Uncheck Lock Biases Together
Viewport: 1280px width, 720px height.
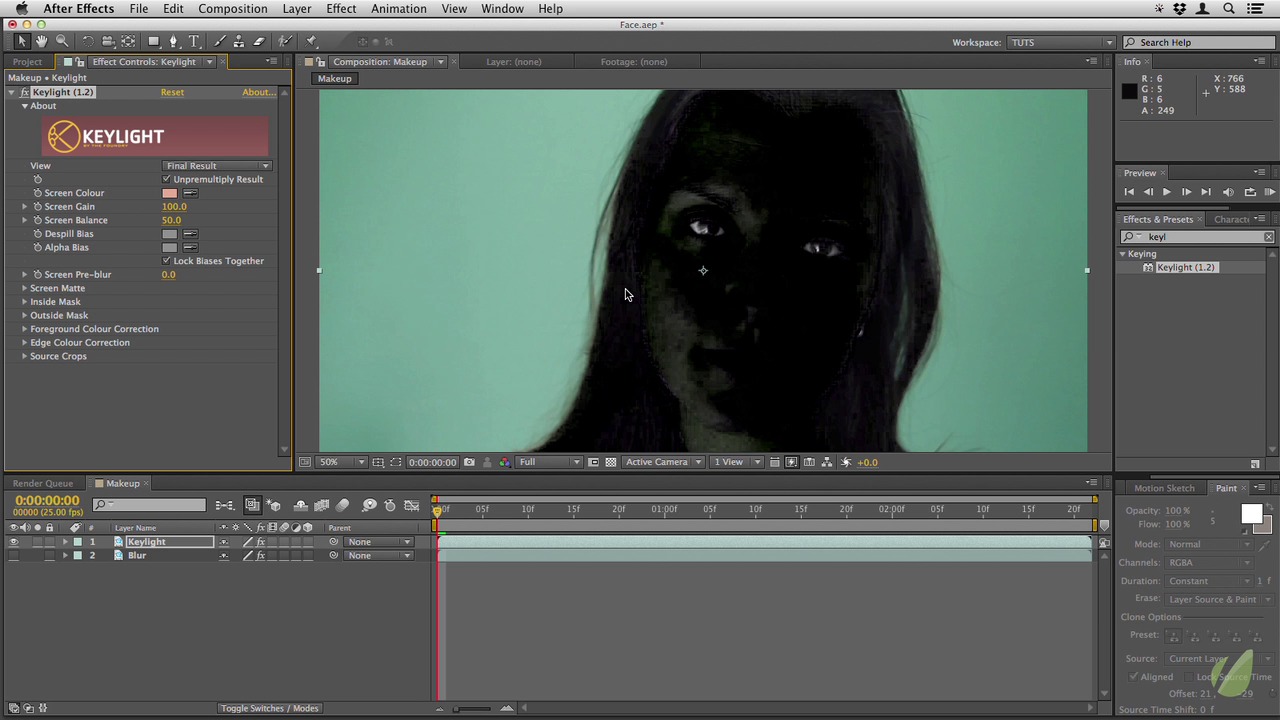pyautogui.click(x=167, y=261)
